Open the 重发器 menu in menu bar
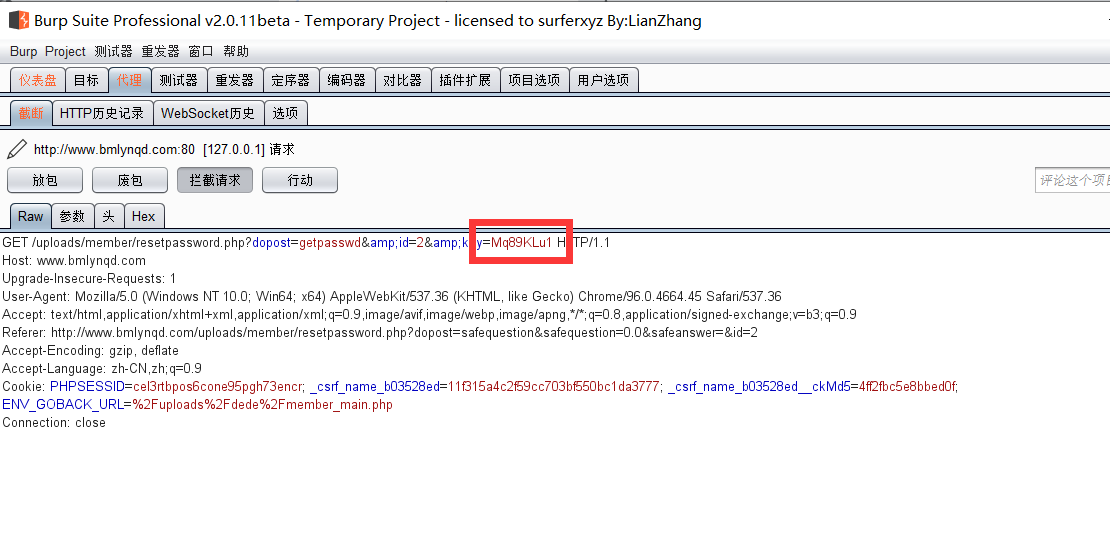 tap(161, 52)
